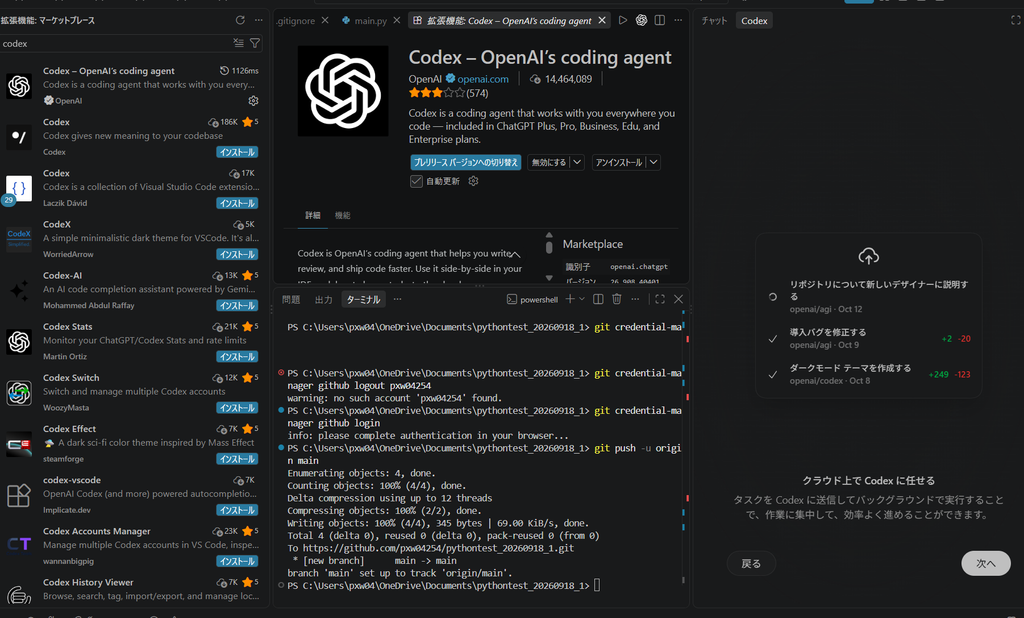1024x618 pixels.
Task: Click the large OpenAI Codex extension logo
Action: click(343, 91)
